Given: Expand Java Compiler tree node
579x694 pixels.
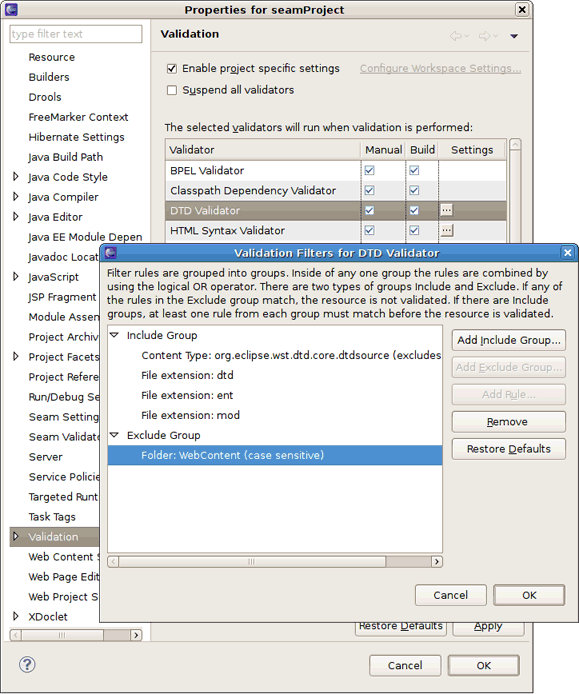Looking at the screenshot, I should (16, 197).
